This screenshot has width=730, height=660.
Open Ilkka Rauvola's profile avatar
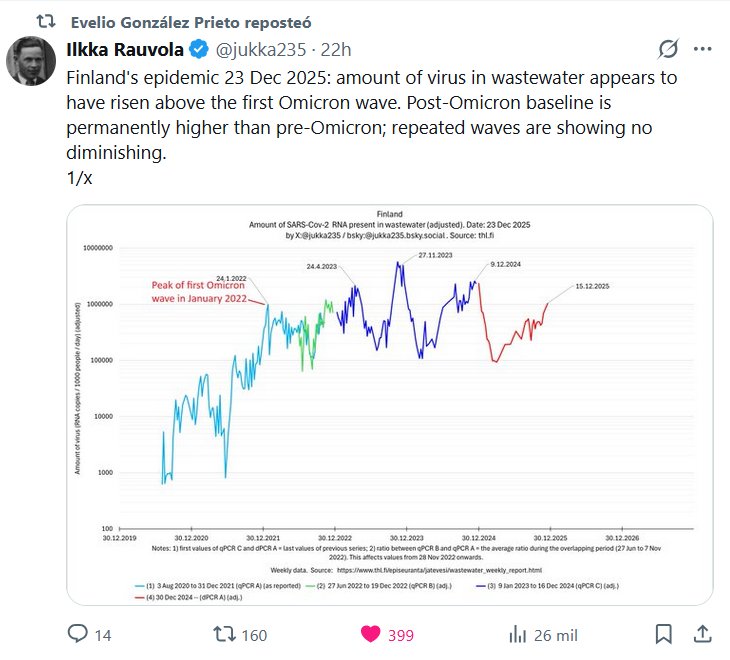coord(31,61)
